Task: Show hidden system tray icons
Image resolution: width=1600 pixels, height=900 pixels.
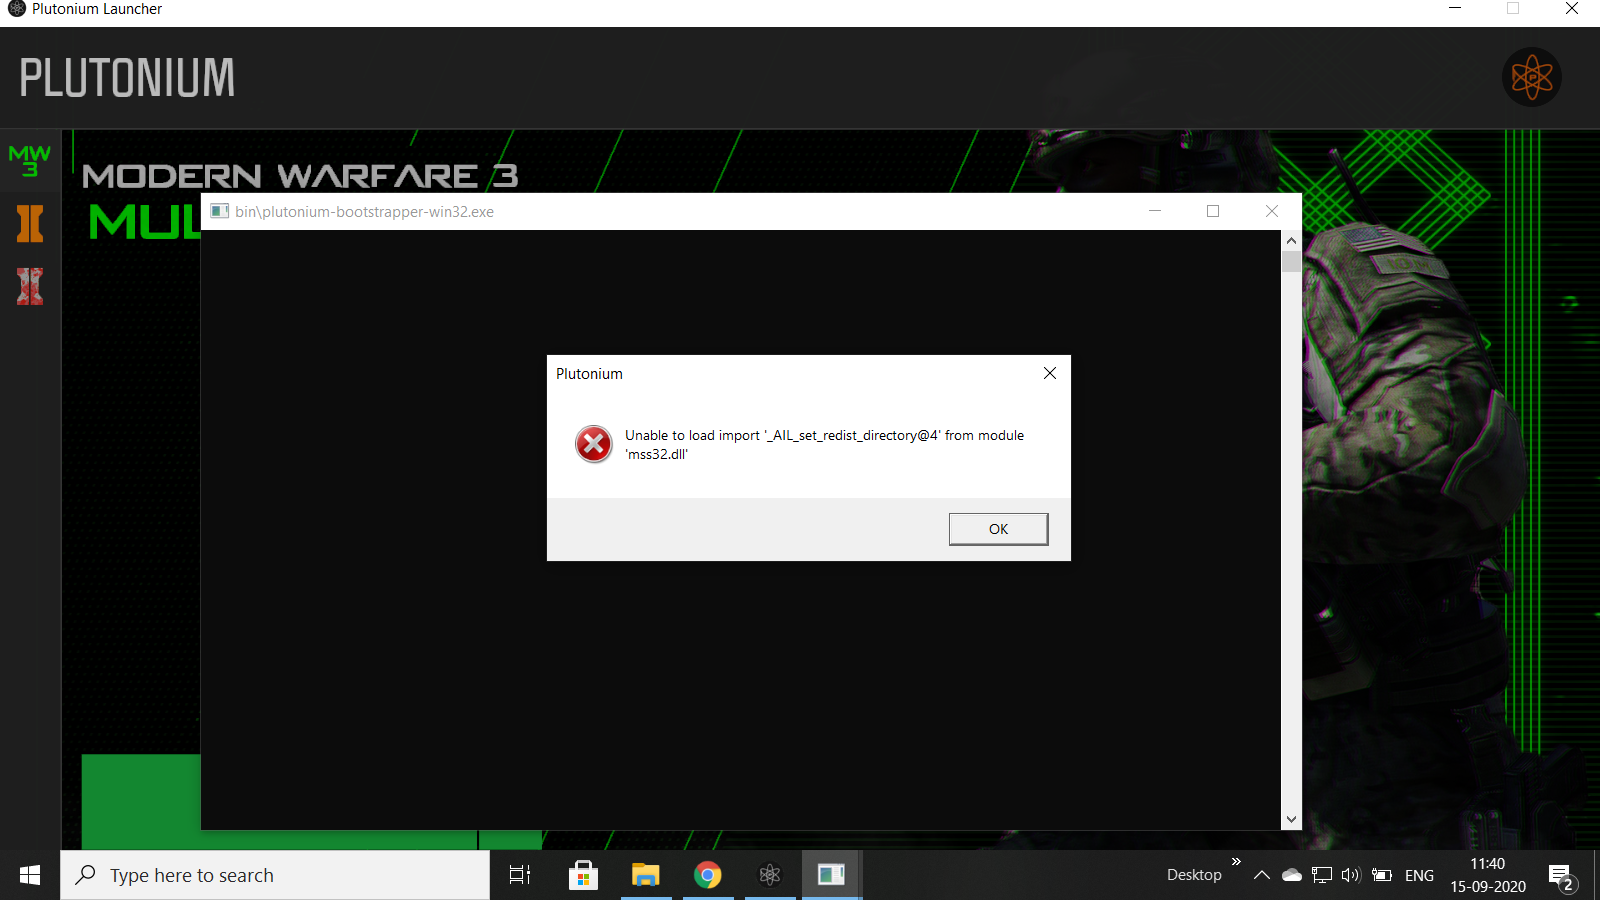Action: (1262, 875)
